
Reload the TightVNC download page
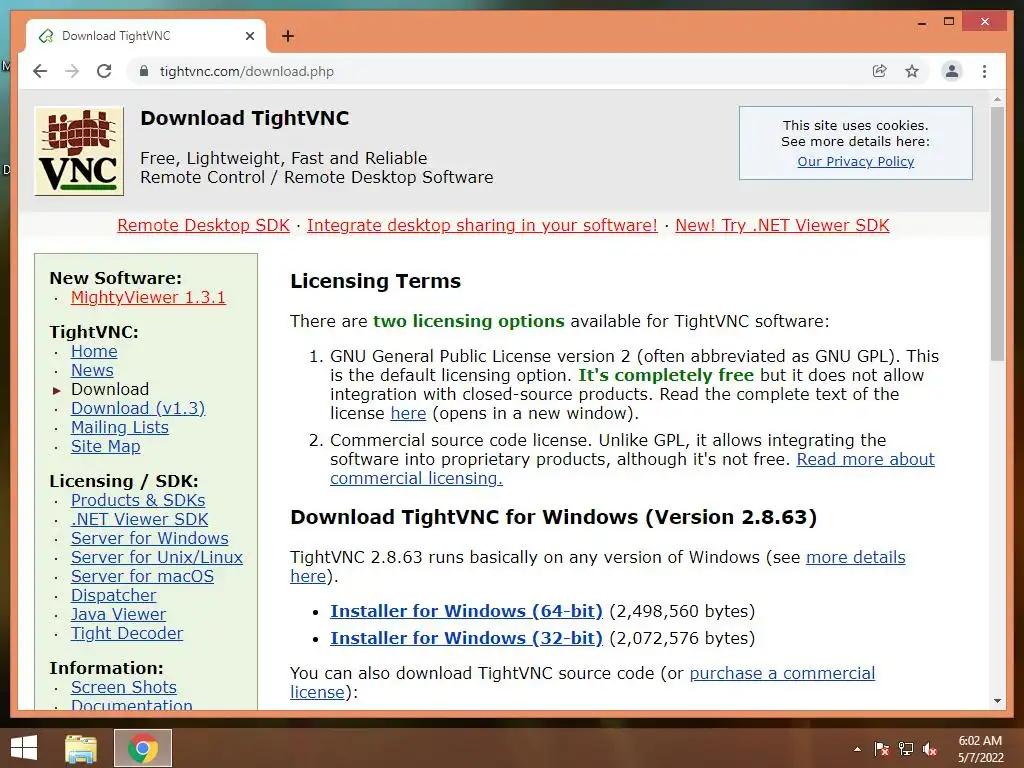click(x=104, y=71)
